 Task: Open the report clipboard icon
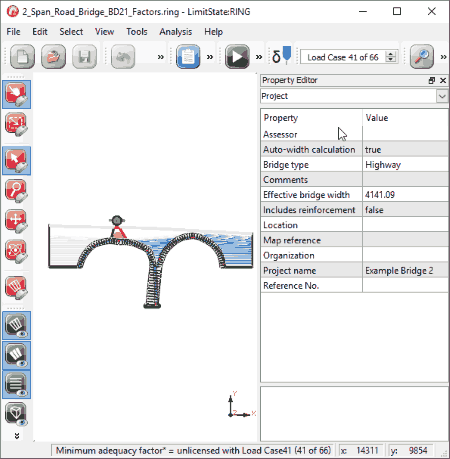(x=188, y=57)
